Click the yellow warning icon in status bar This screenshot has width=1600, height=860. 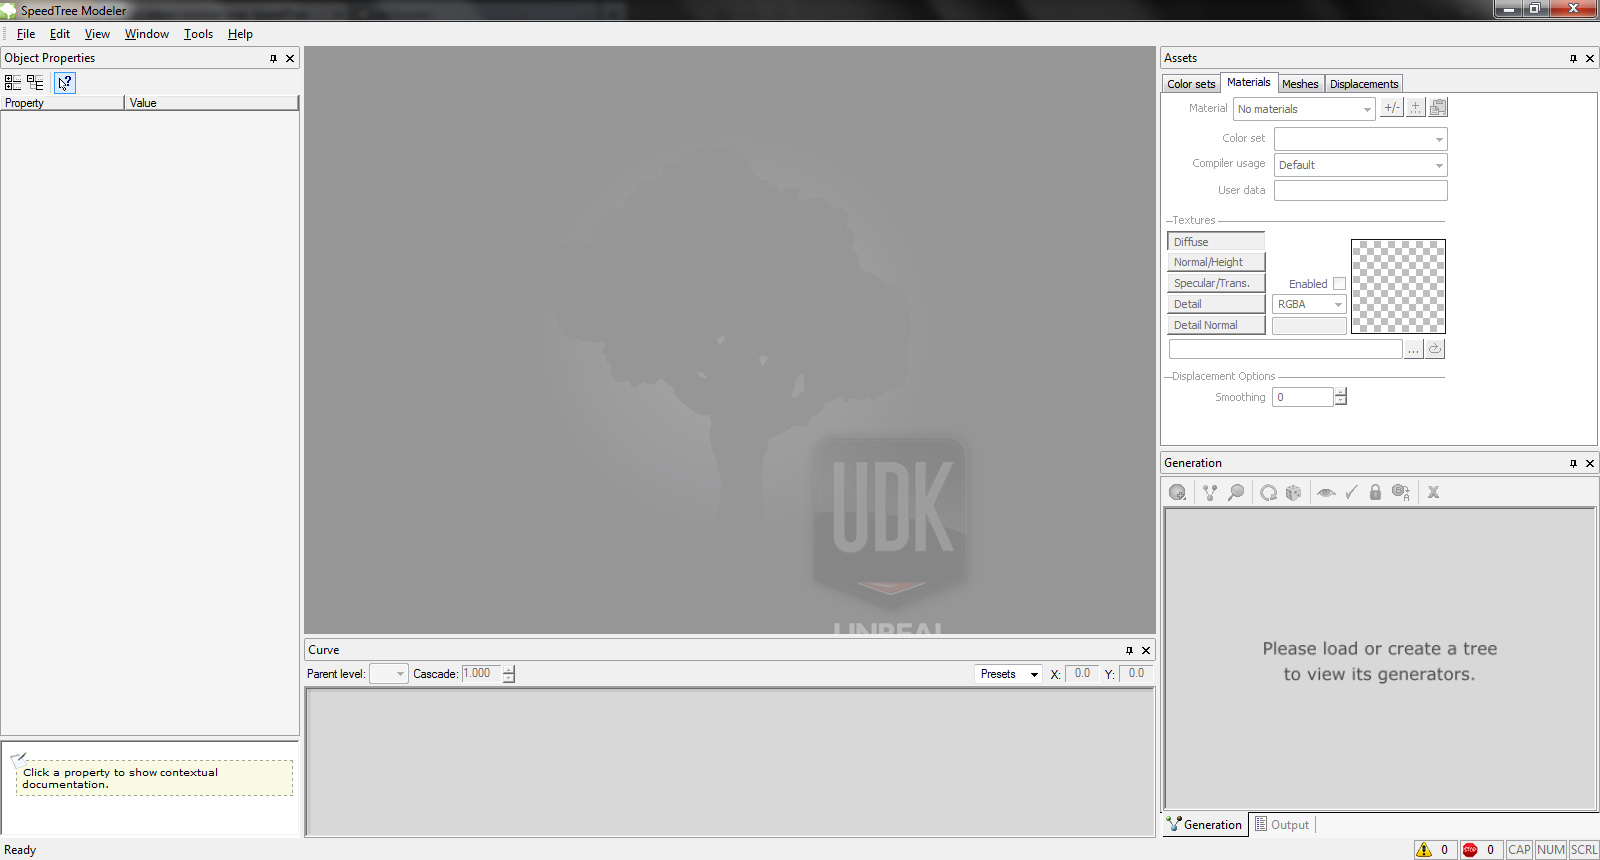pyautogui.click(x=1424, y=850)
